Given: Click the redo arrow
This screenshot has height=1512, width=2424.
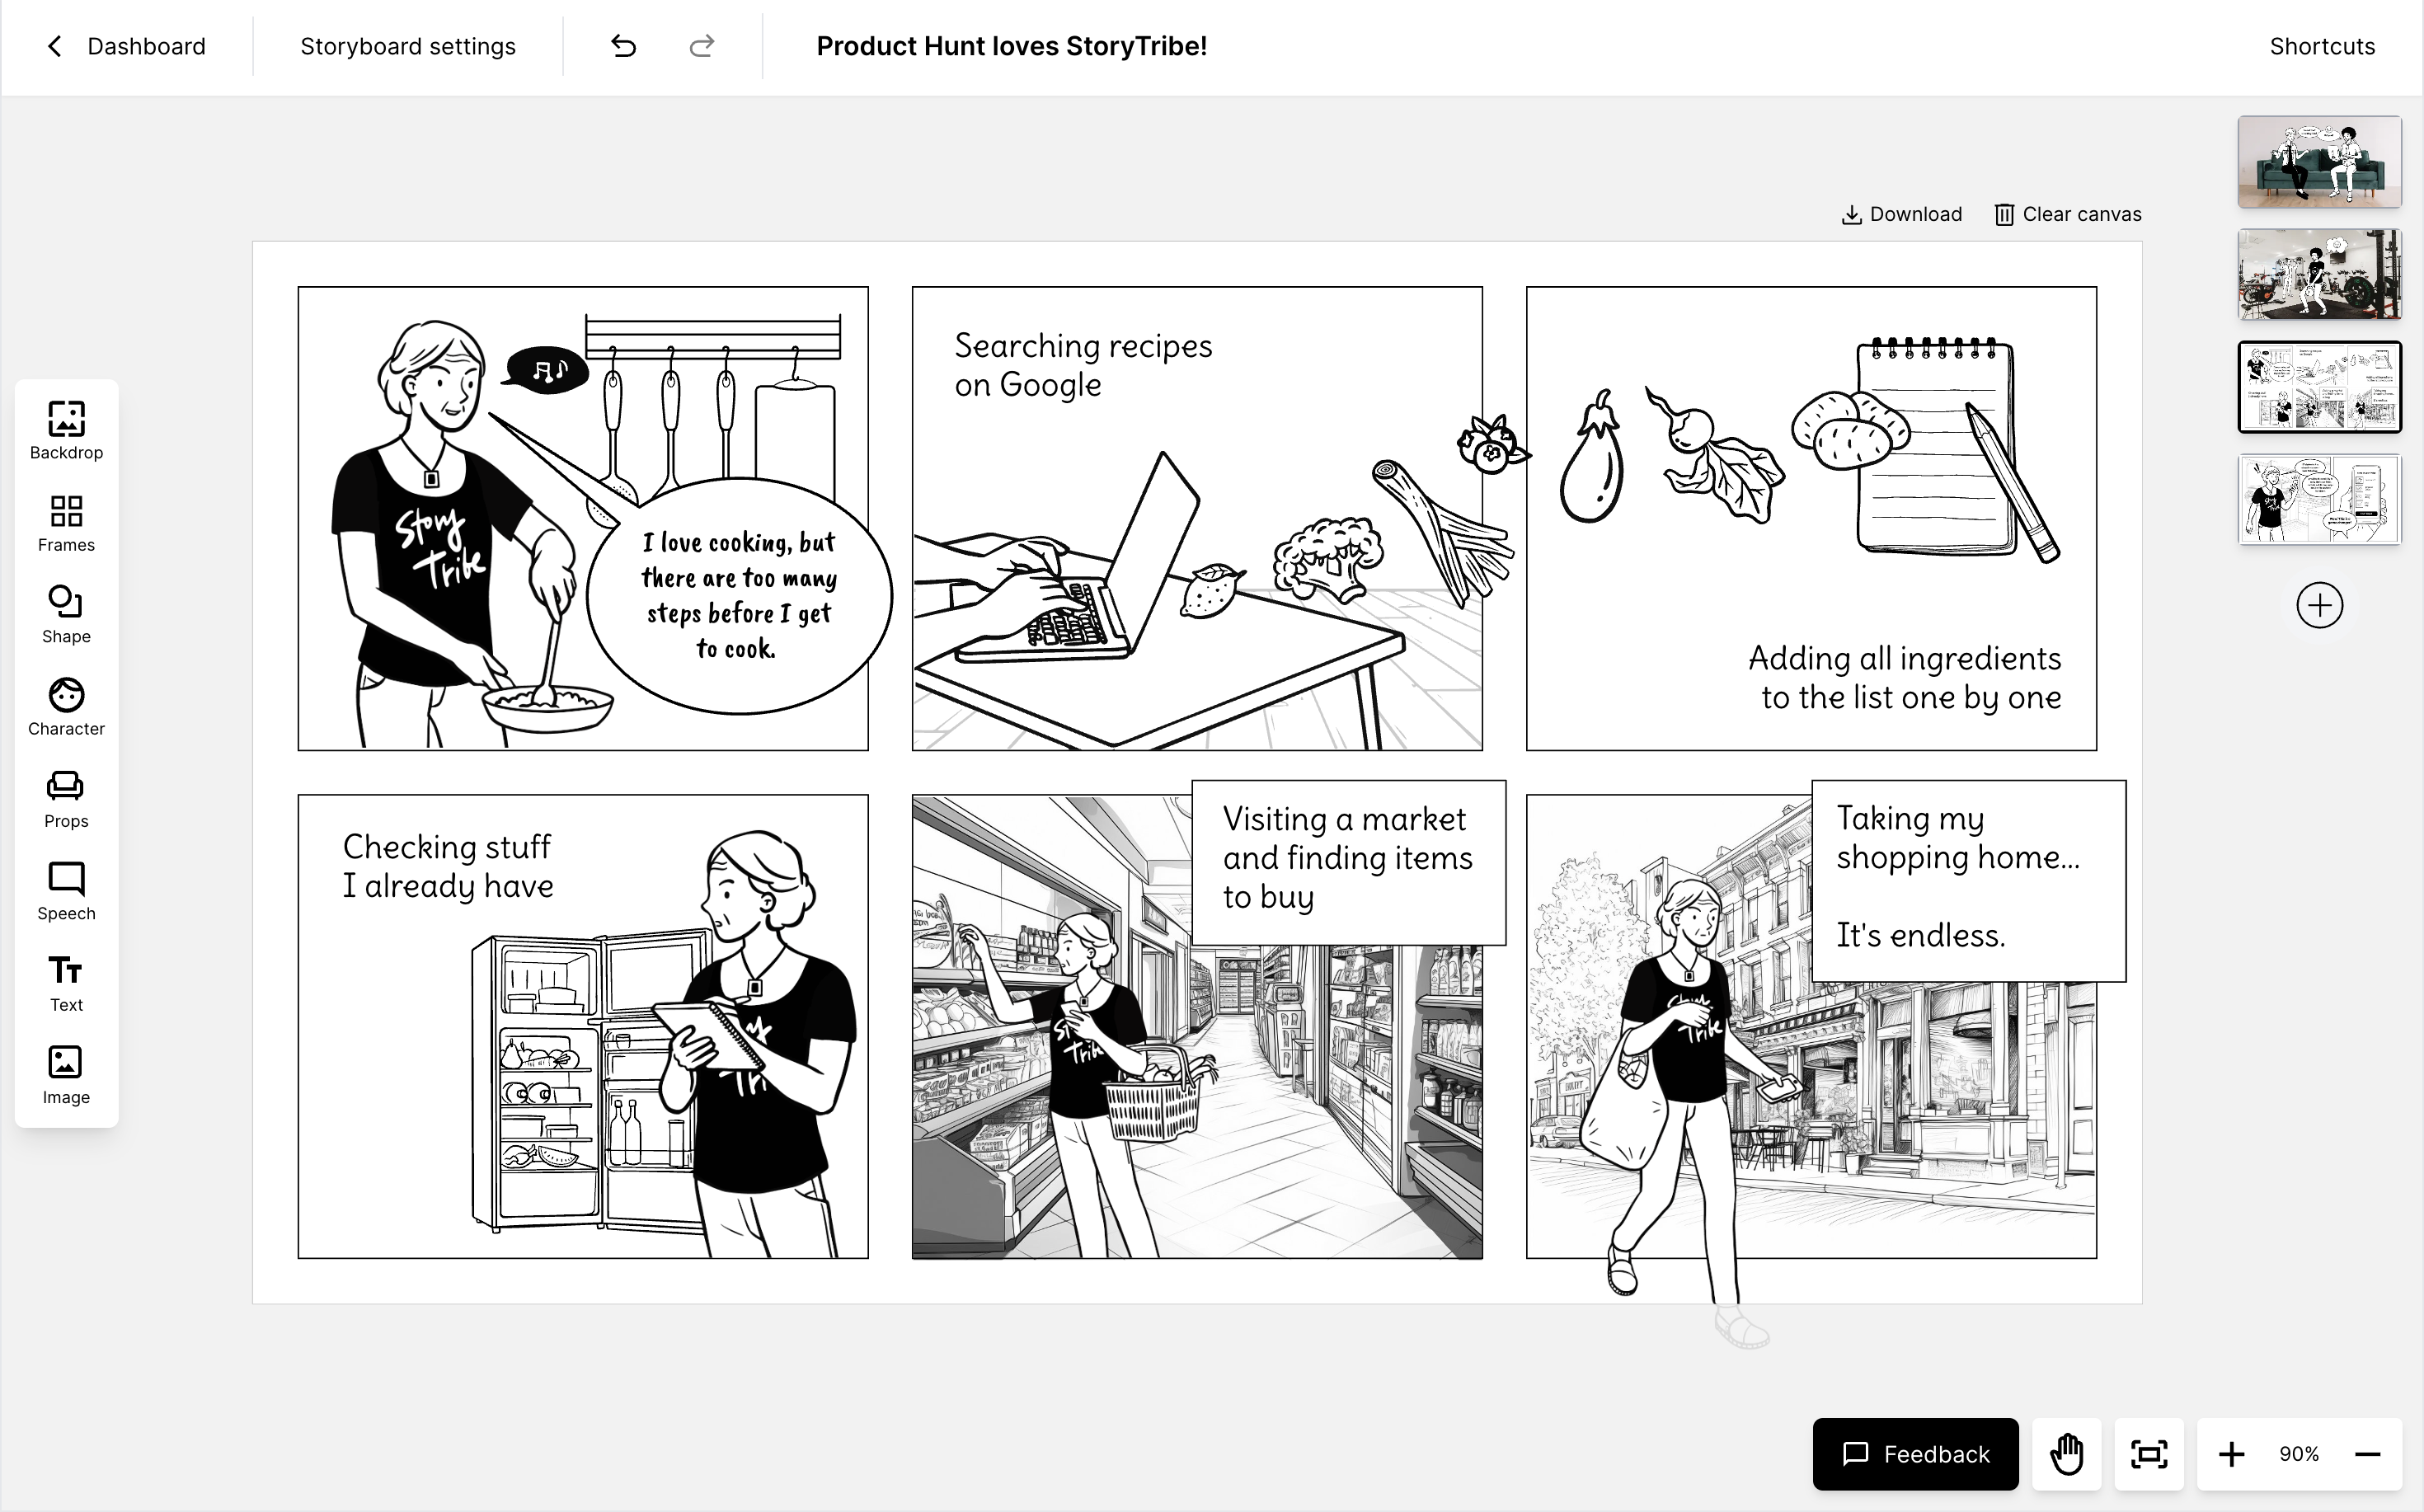Looking at the screenshot, I should point(702,46).
